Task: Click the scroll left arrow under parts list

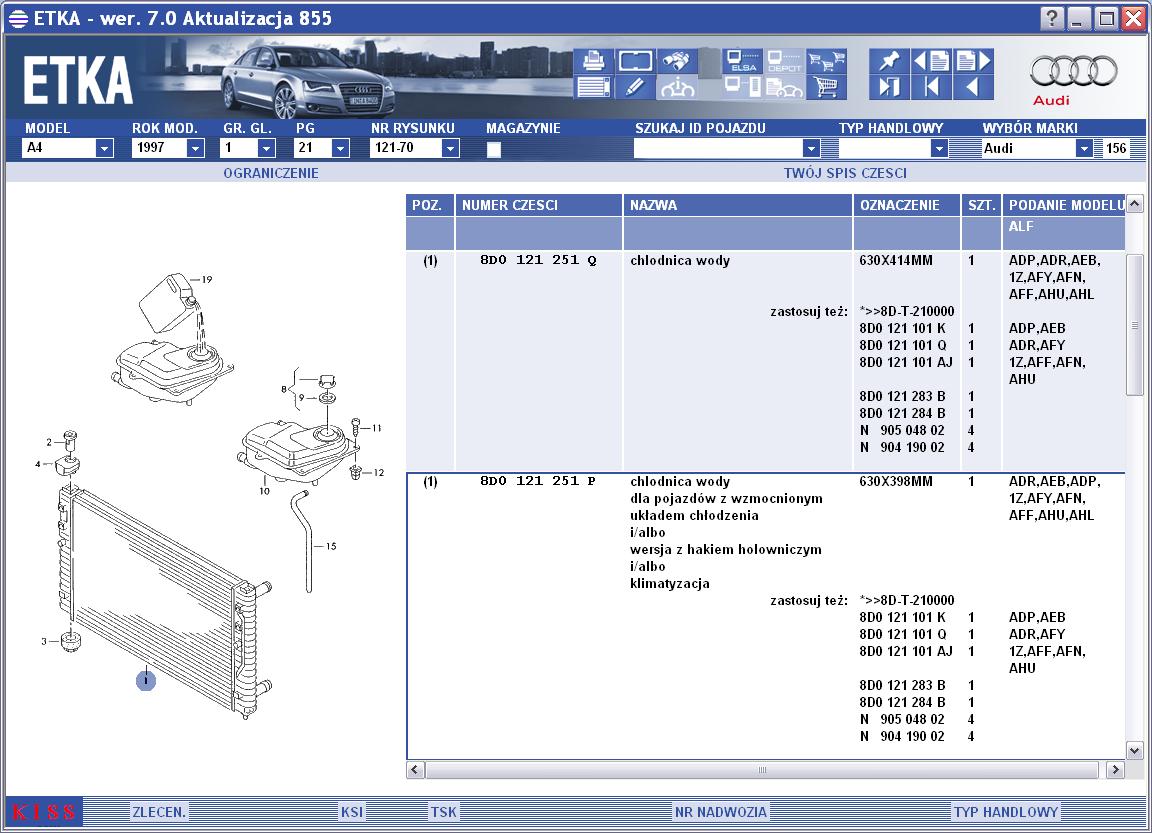Action: (x=415, y=770)
